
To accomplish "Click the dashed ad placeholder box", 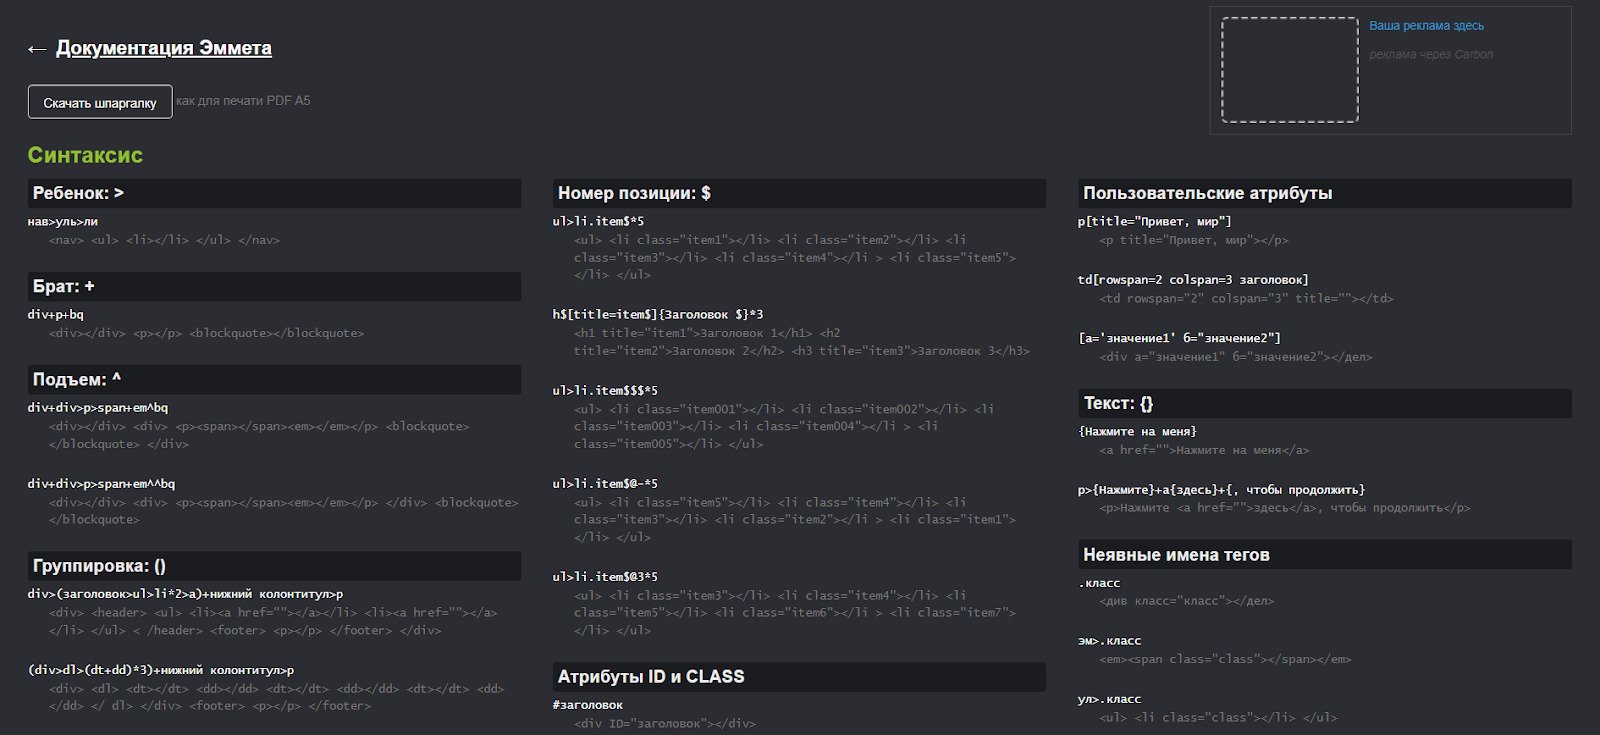I will coord(1289,70).
